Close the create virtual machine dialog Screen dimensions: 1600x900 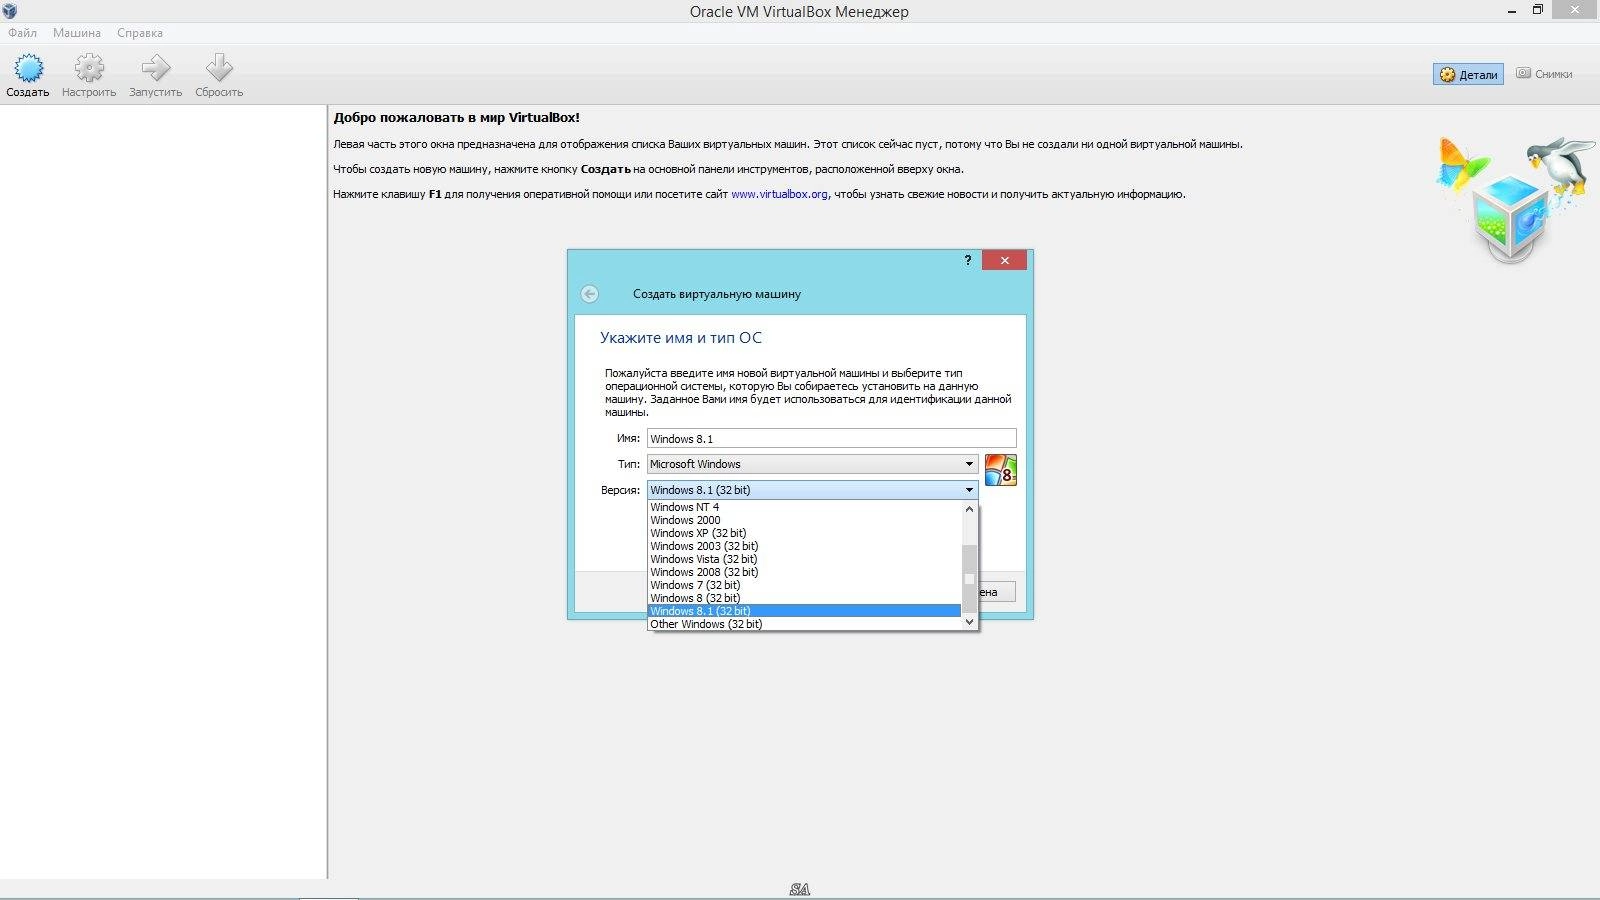(1004, 260)
